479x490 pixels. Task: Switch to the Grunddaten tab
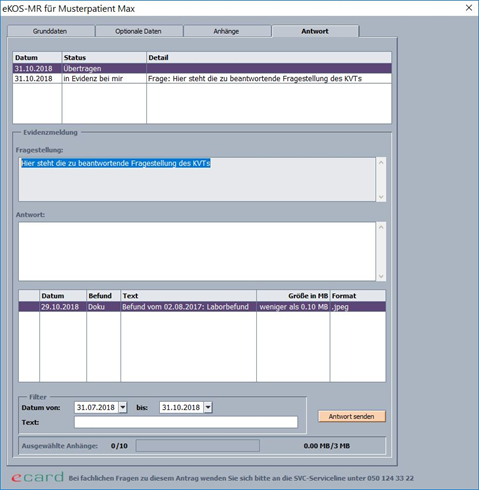coord(51,31)
